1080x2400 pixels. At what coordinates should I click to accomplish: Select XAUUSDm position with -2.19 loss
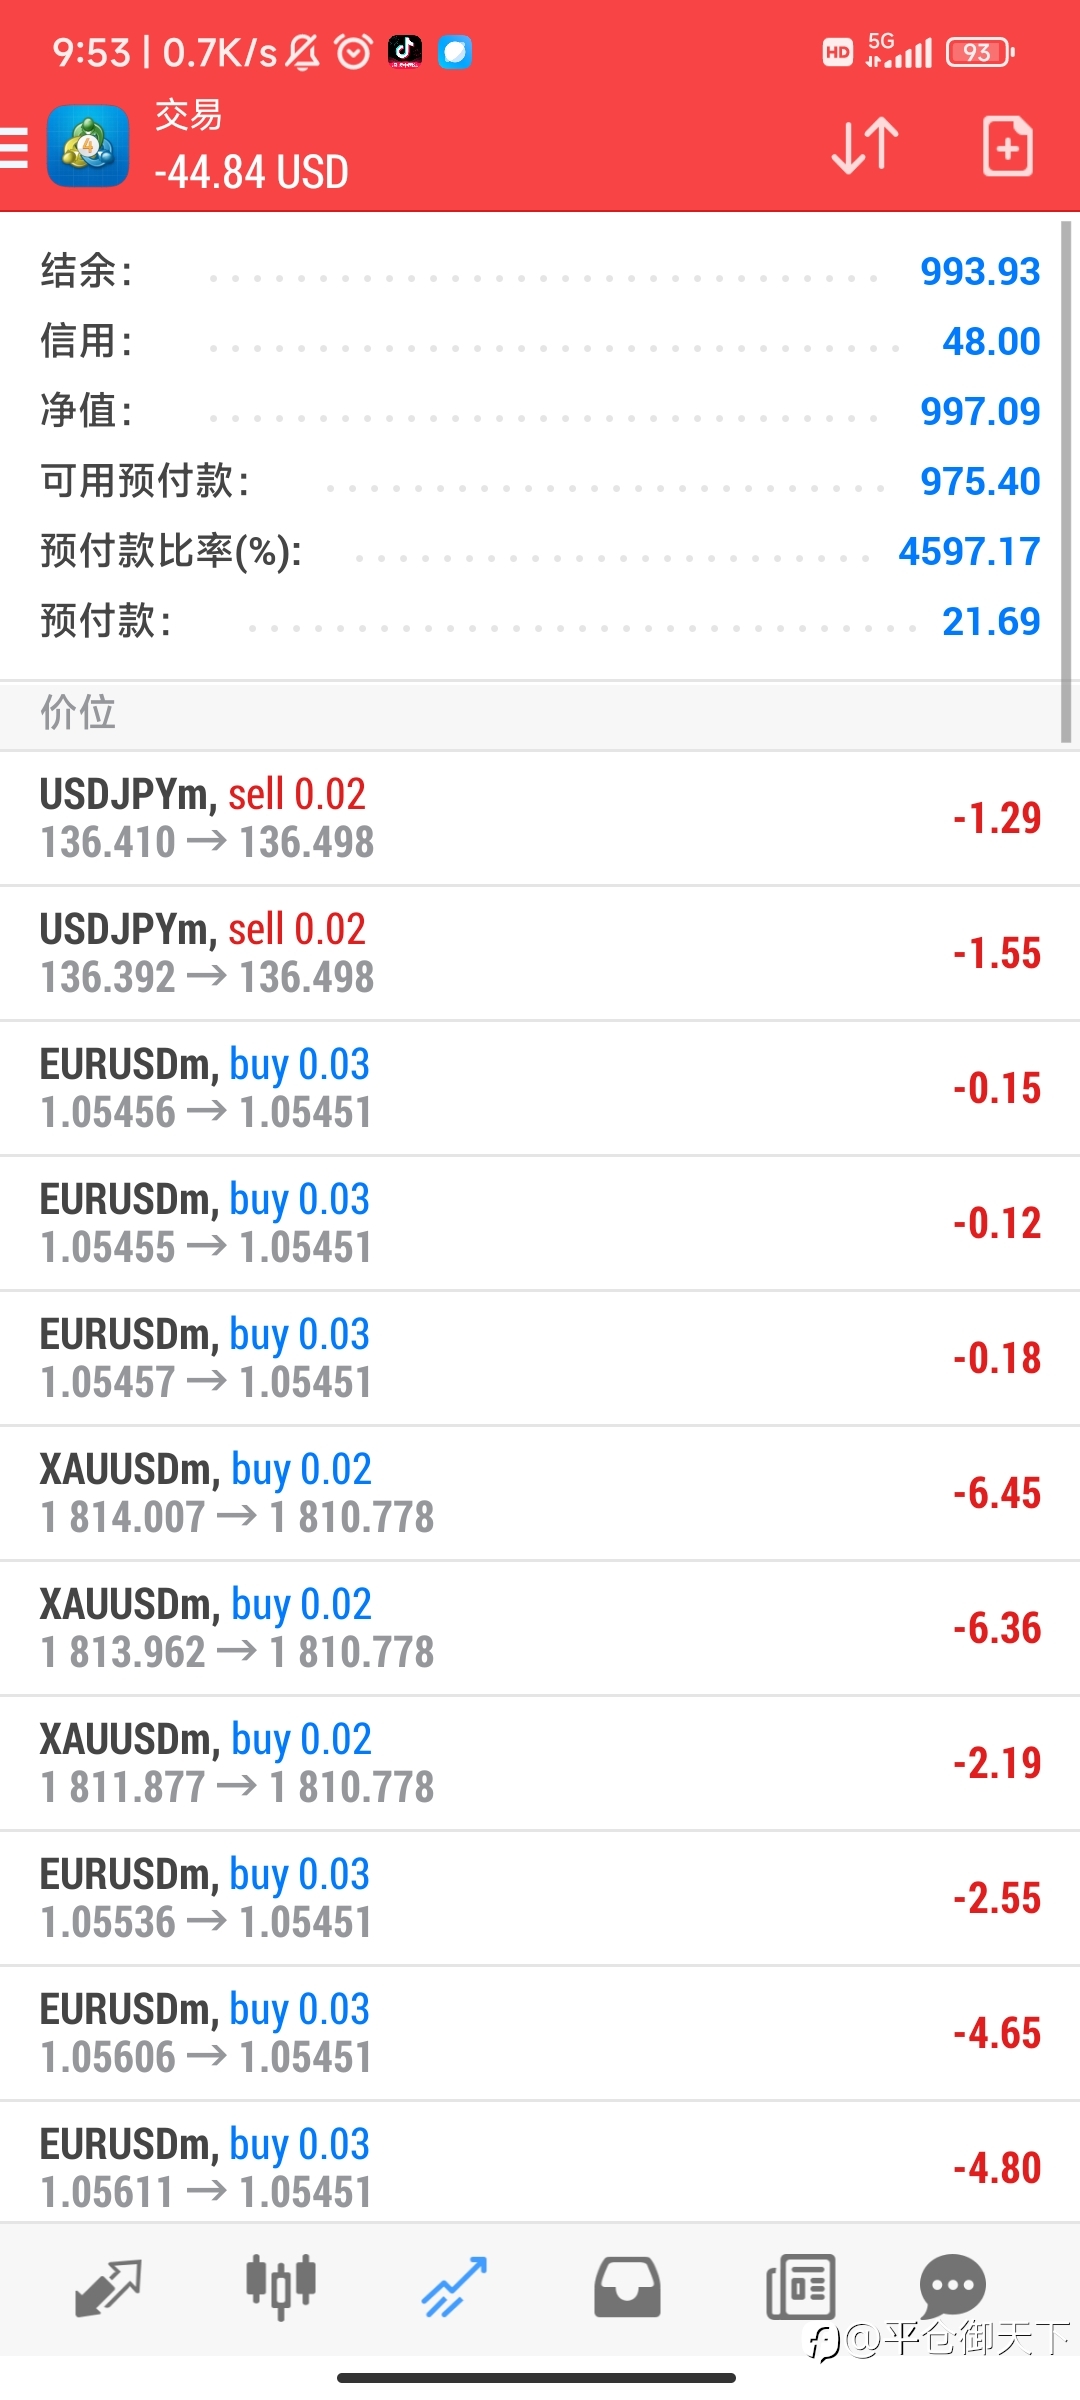[540, 1763]
